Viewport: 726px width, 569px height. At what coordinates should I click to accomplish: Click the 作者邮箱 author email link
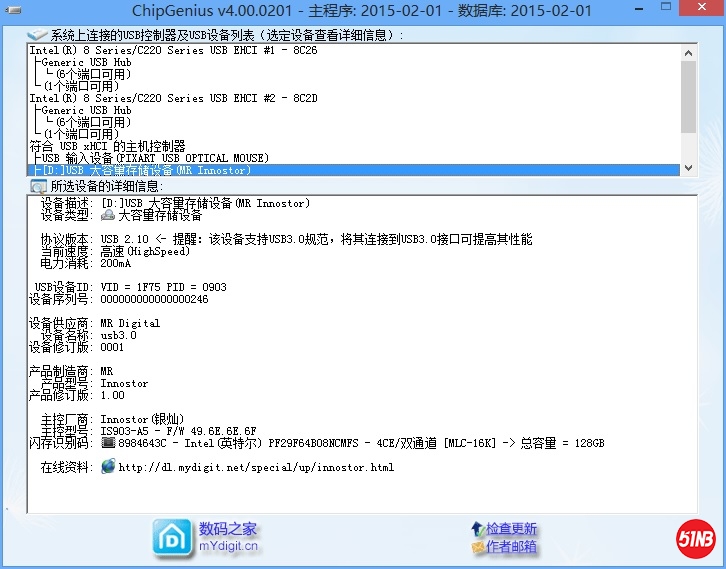click(512, 547)
